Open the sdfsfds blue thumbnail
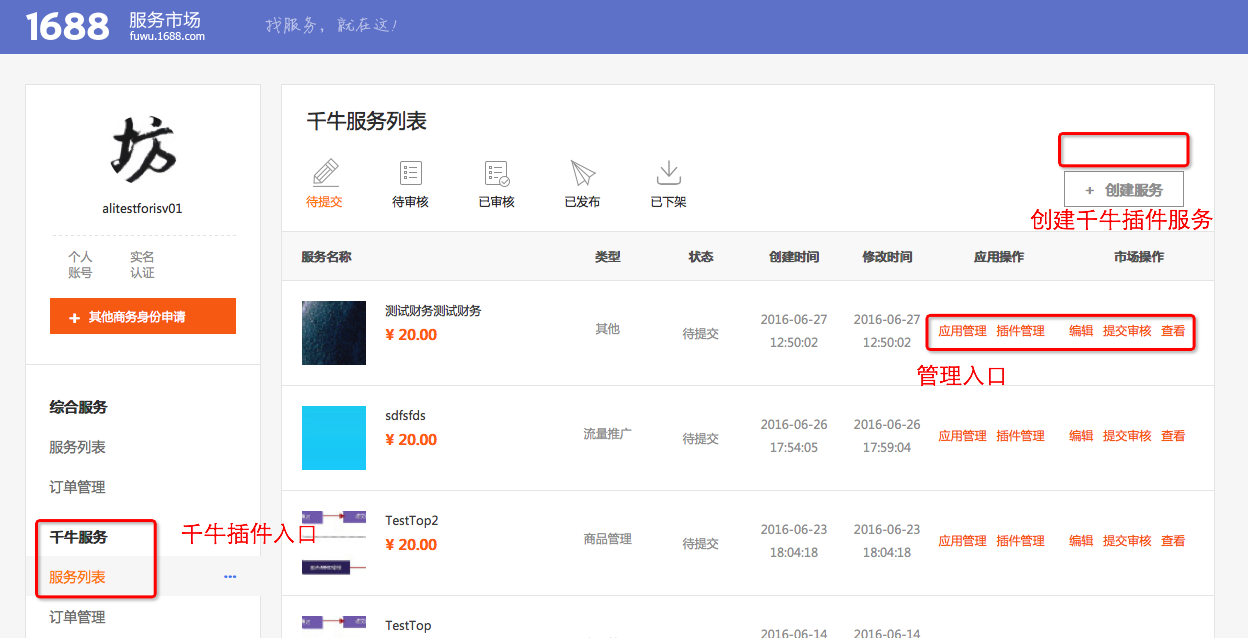Screen dimensions: 1248x638 pos(334,438)
